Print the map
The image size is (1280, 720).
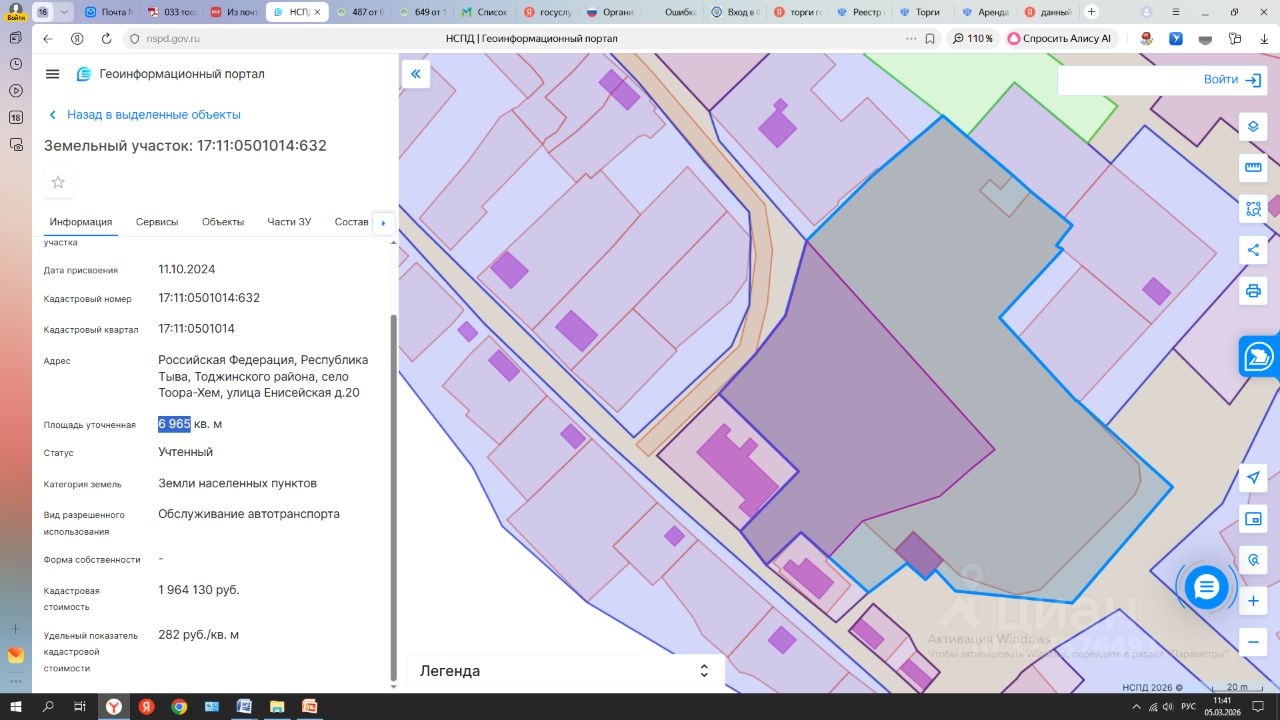tap(1252, 291)
